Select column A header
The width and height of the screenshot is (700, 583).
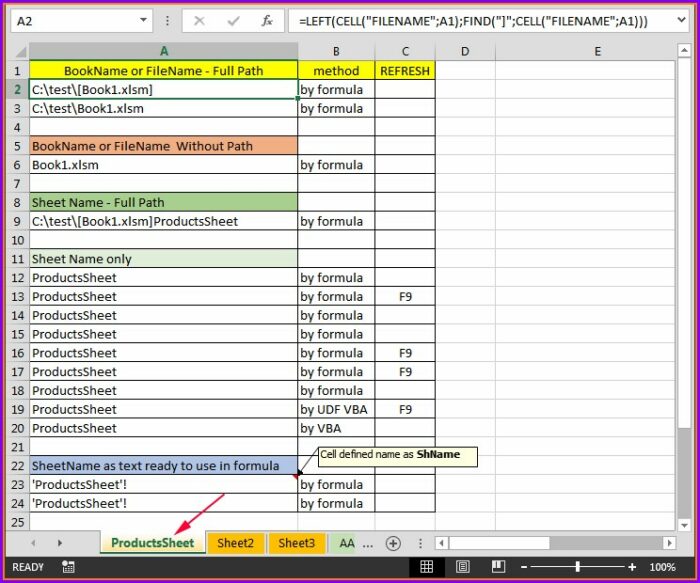(163, 51)
